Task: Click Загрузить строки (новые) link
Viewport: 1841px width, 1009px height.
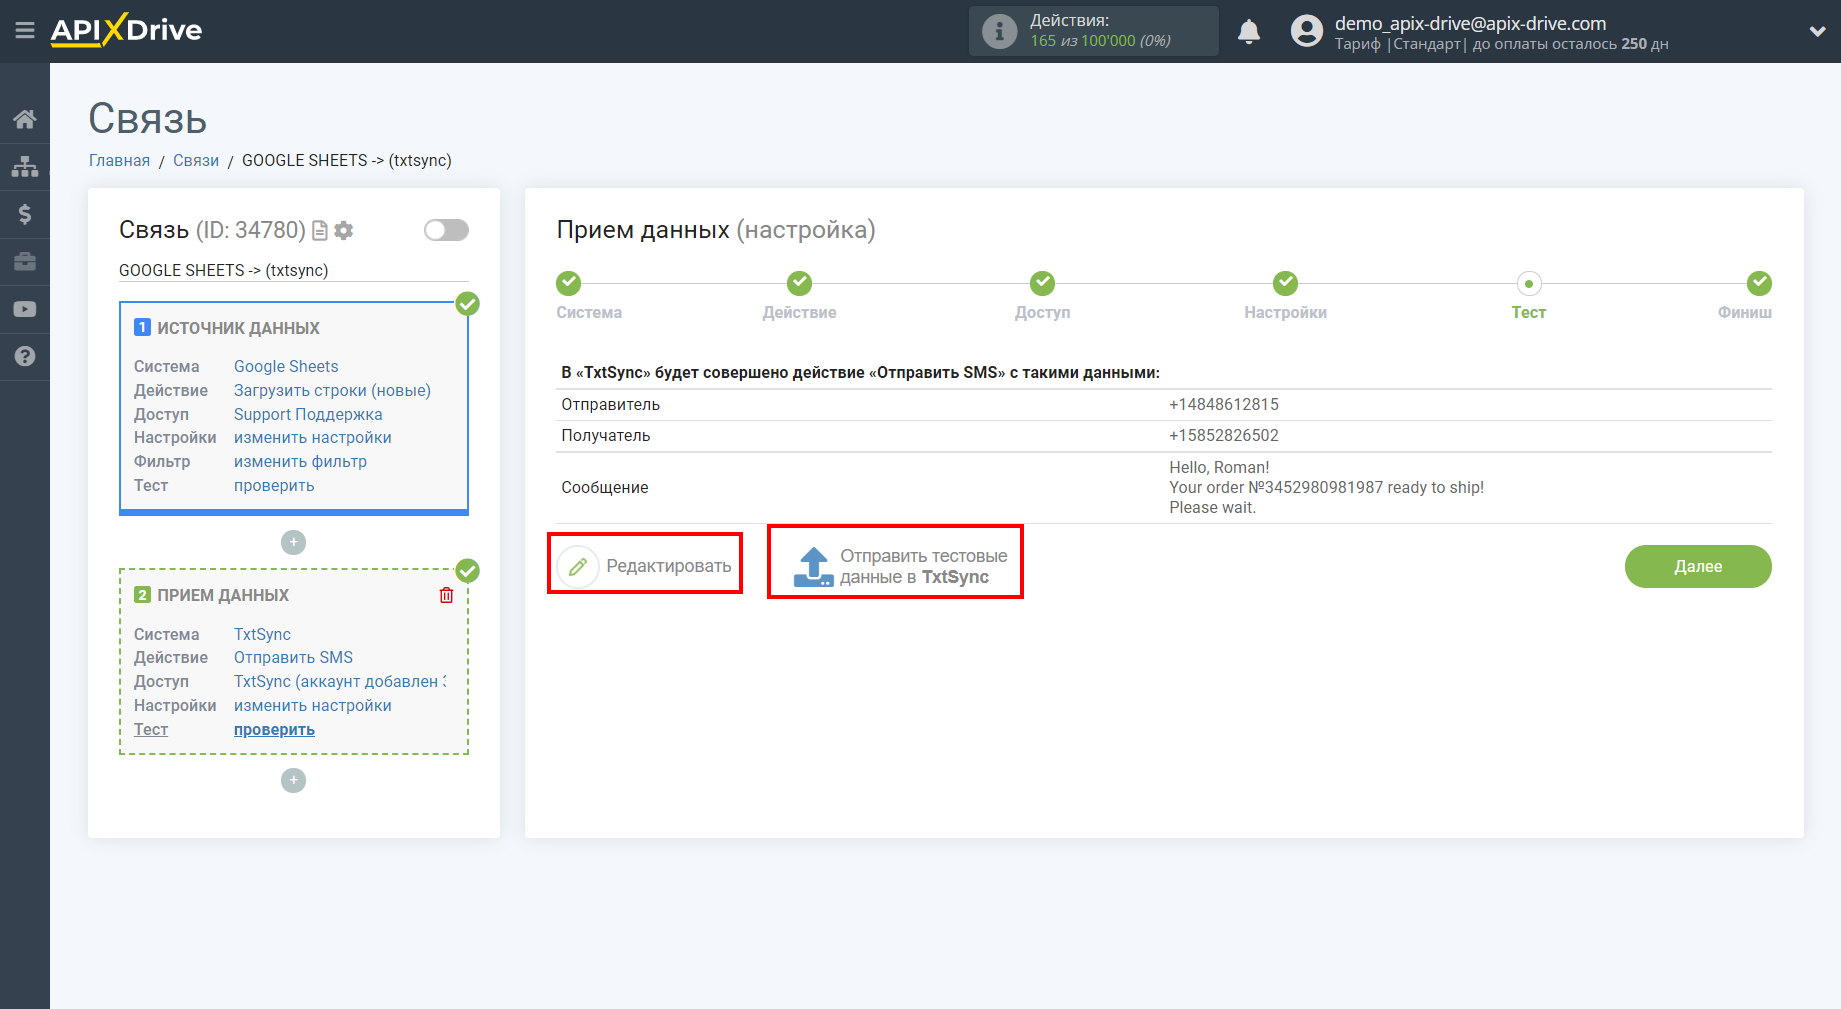Action: coord(332,390)
